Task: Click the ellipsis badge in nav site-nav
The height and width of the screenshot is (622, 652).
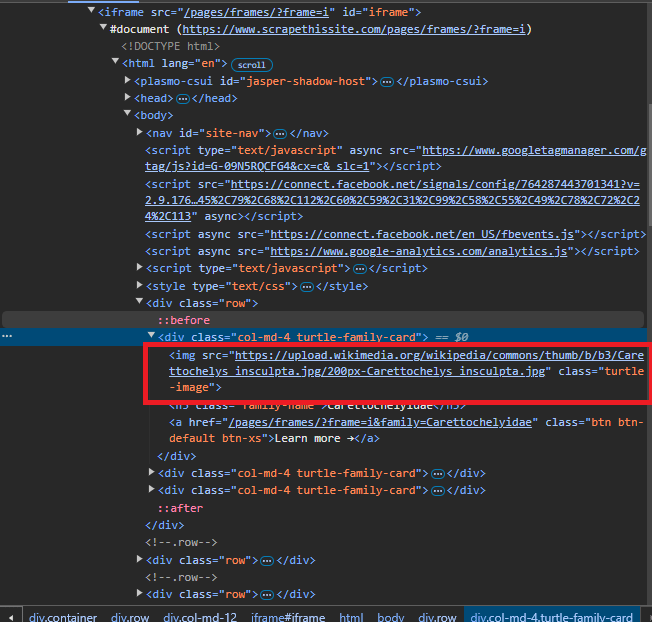Action: point(281,133)
